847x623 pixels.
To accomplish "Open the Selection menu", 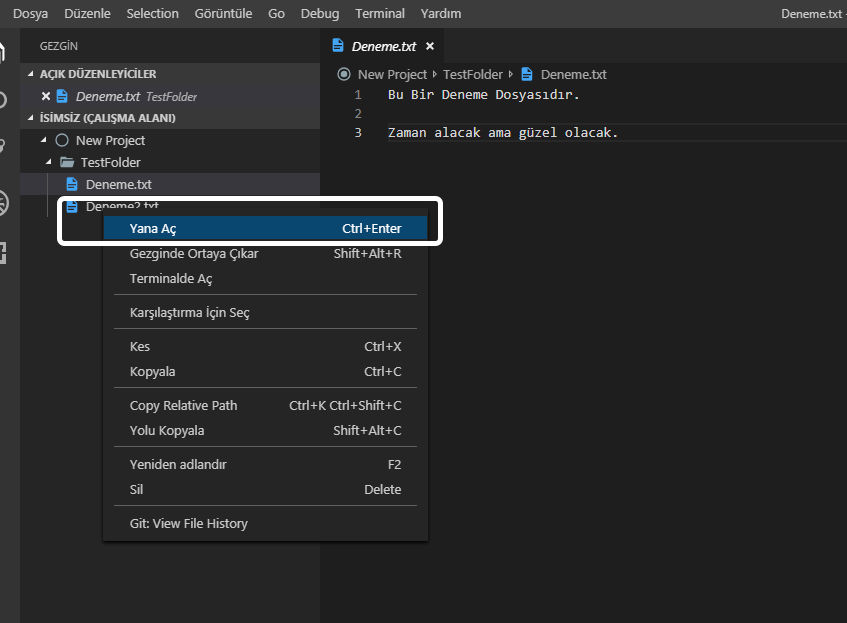I will (152, 14).
